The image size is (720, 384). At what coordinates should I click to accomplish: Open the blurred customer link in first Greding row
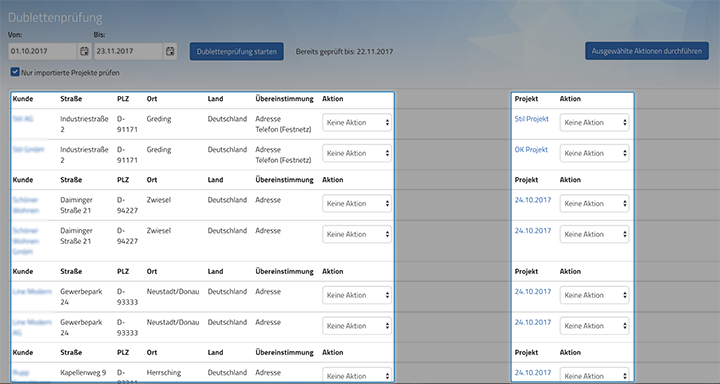[23, 119]
